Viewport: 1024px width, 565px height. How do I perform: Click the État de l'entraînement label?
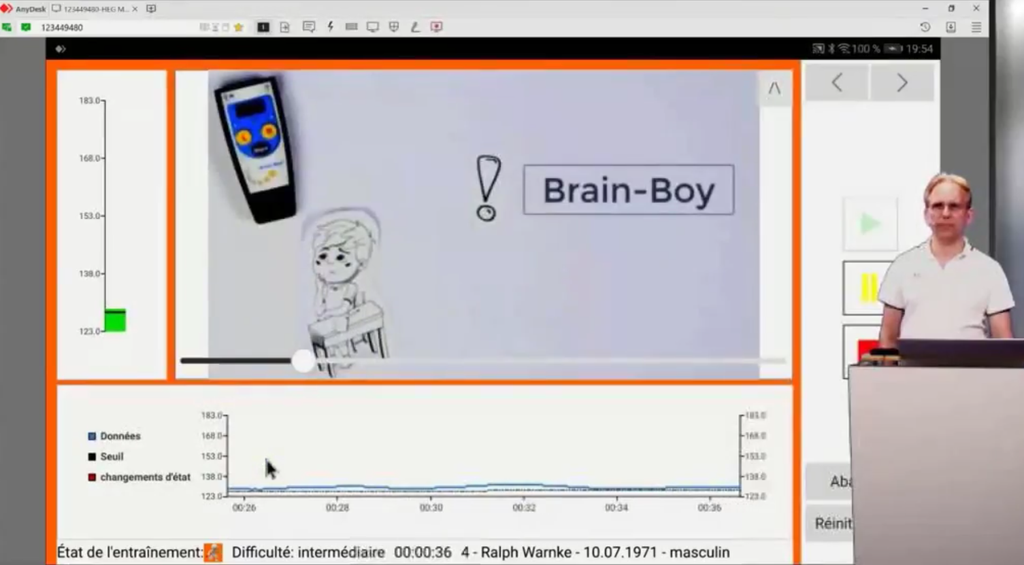pos(130,552)
